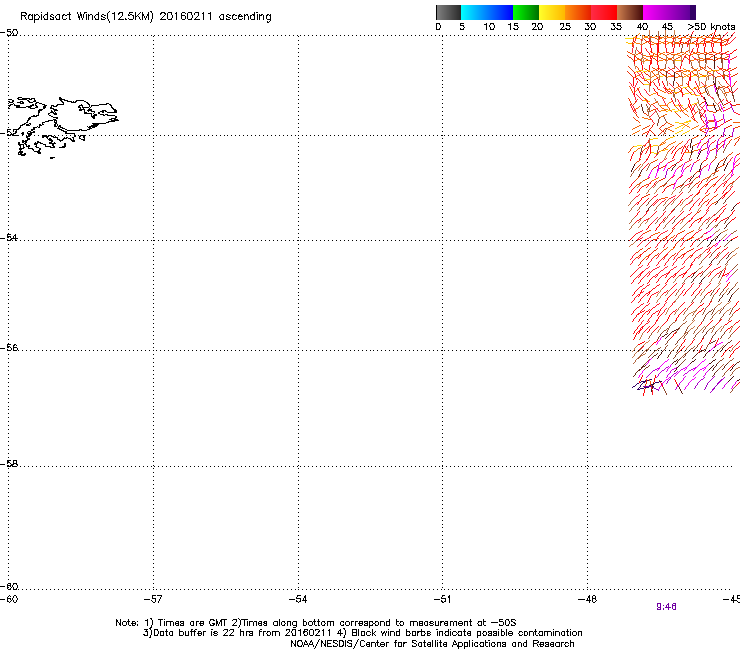740x650 pixels.
Task: Click the '-57' longitude axis label
Action: (153, 599)
